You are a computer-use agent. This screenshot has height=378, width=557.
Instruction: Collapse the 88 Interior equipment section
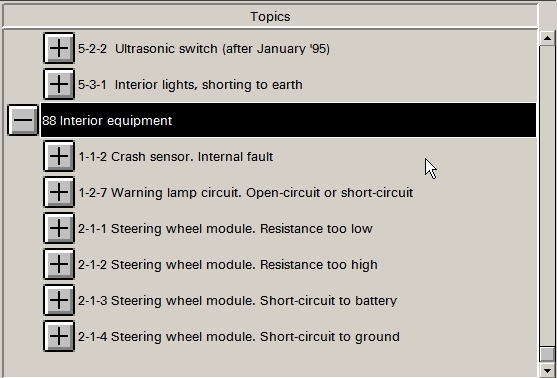(x=23, y=120)
